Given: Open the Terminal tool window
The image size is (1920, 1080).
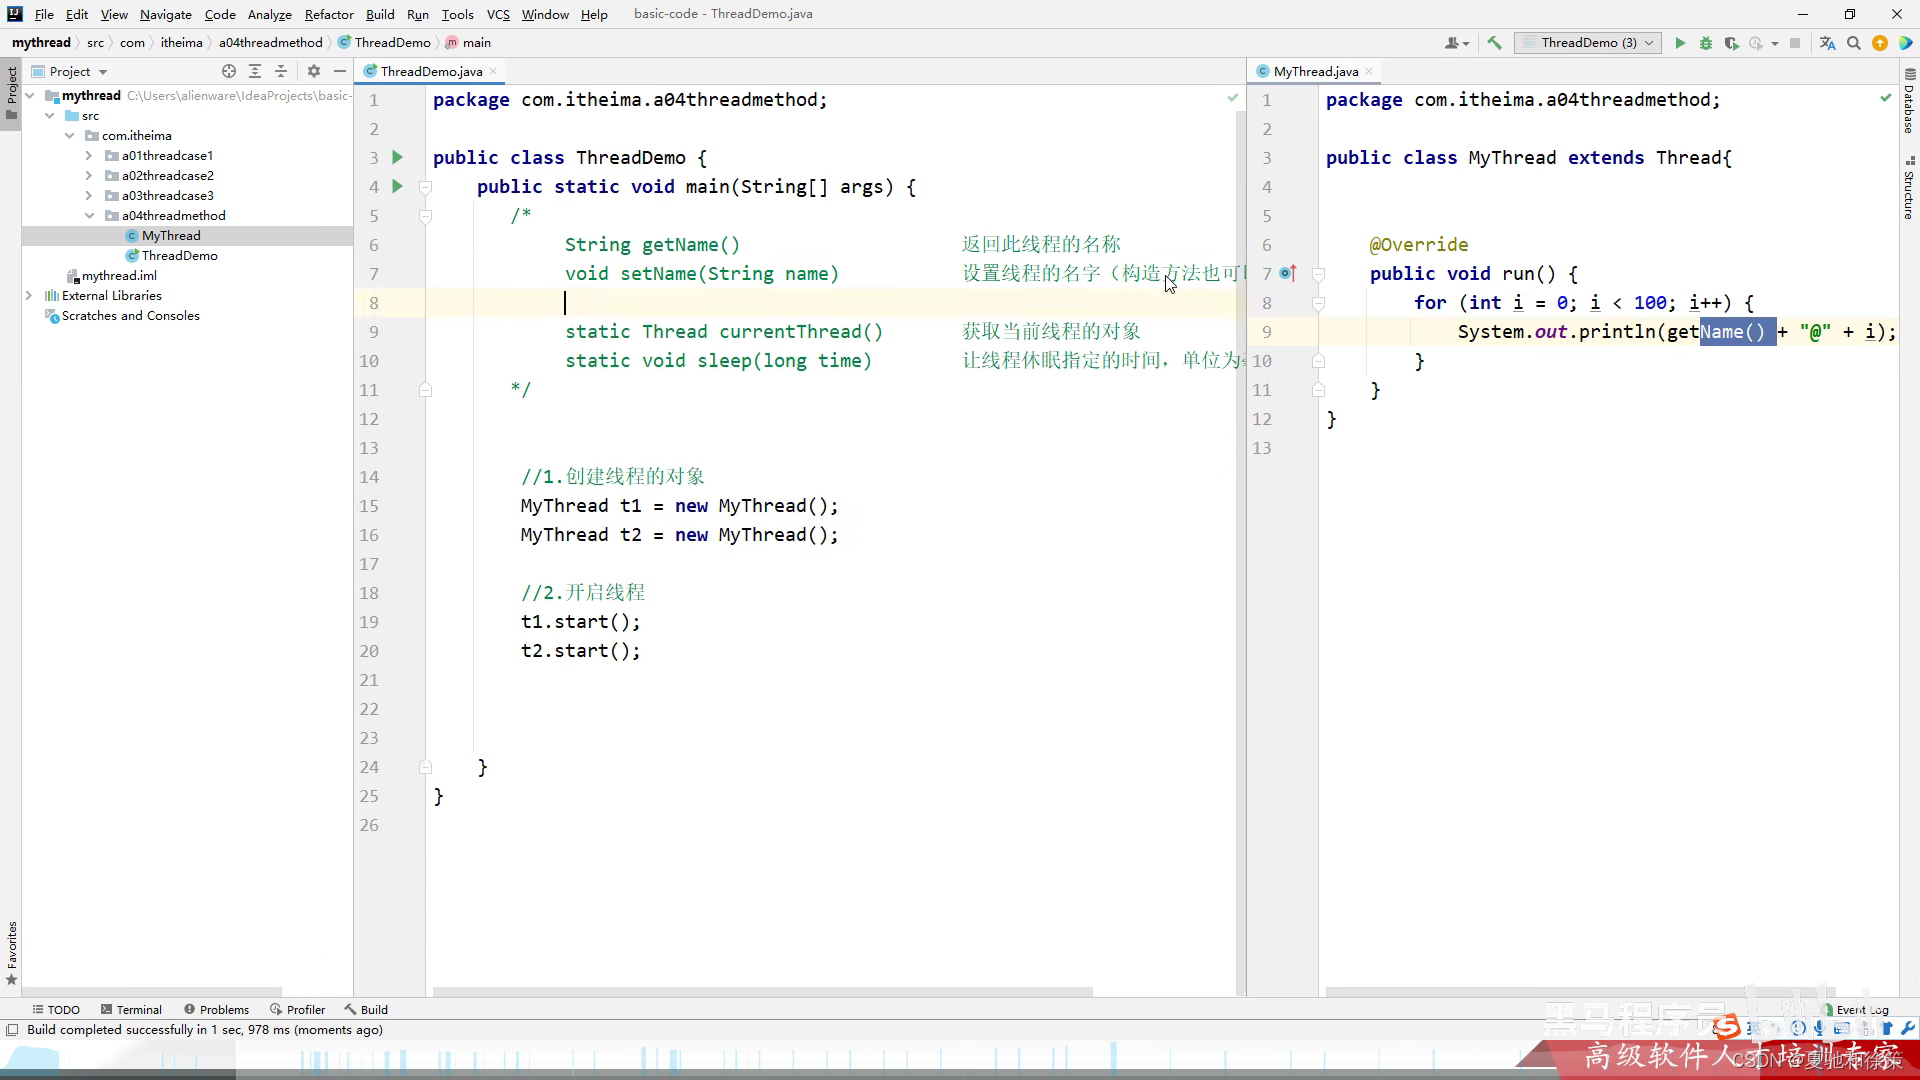Looking at the screenshot, I should (130, 1010).
